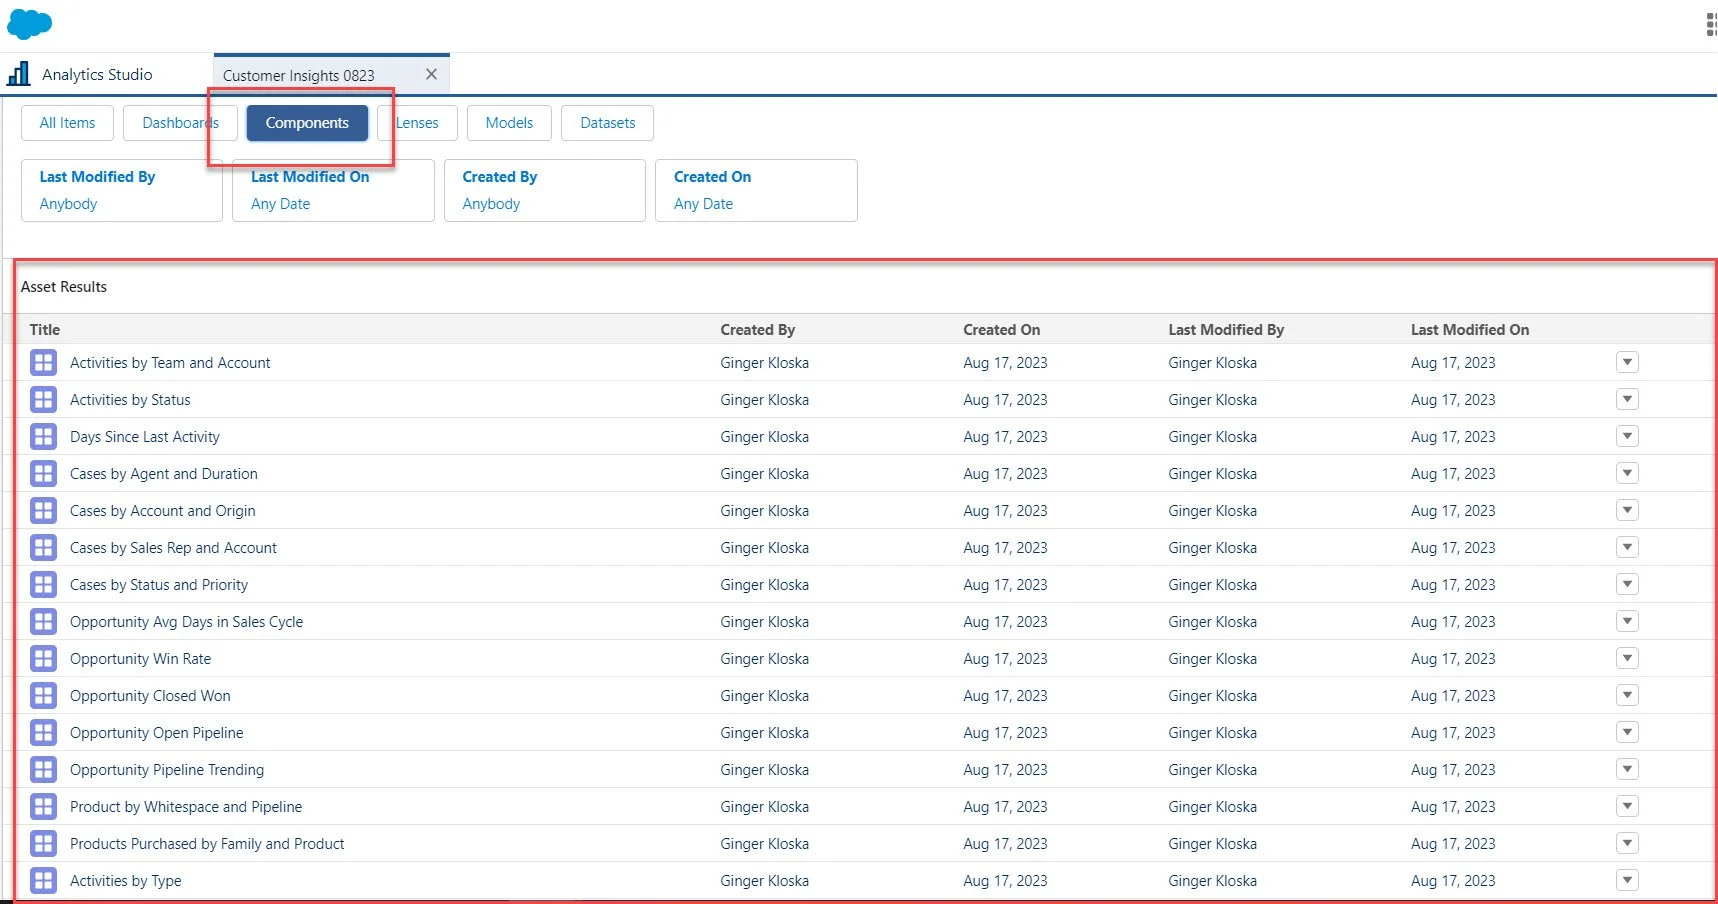The width and height of the screenshot is (1718, 904).
Task: Select the Models filter
Action: click(509, 122)
